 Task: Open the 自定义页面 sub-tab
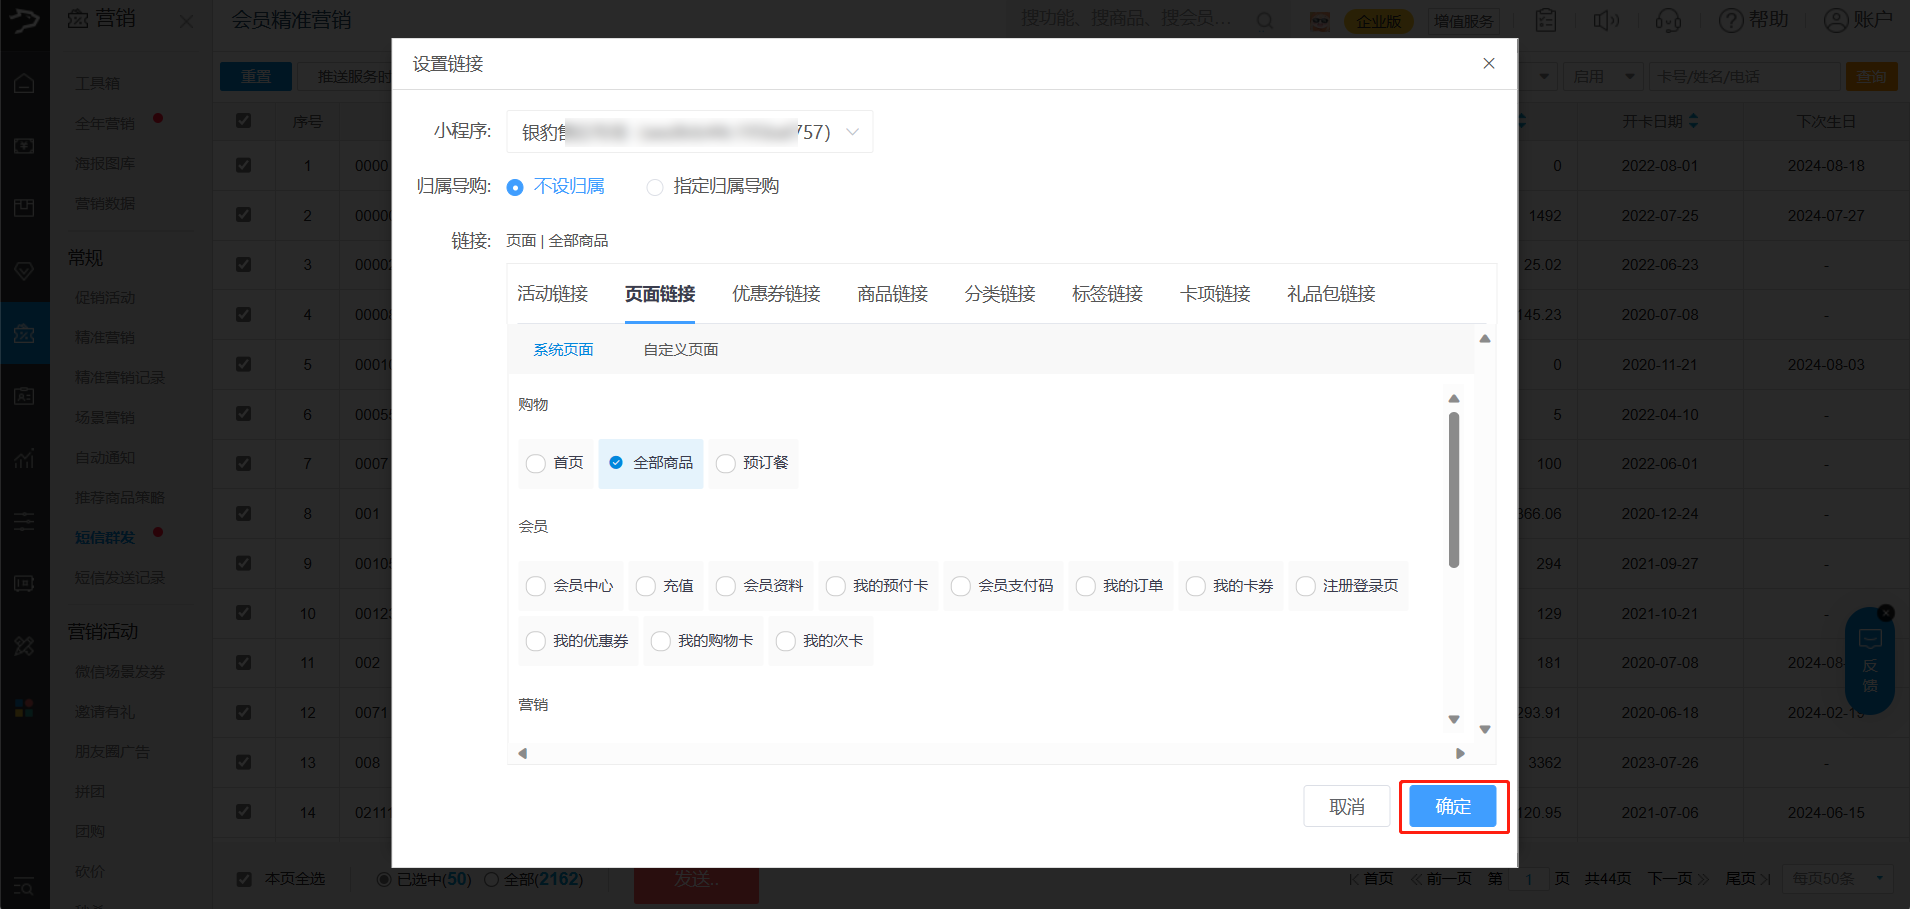pos(680,350)
